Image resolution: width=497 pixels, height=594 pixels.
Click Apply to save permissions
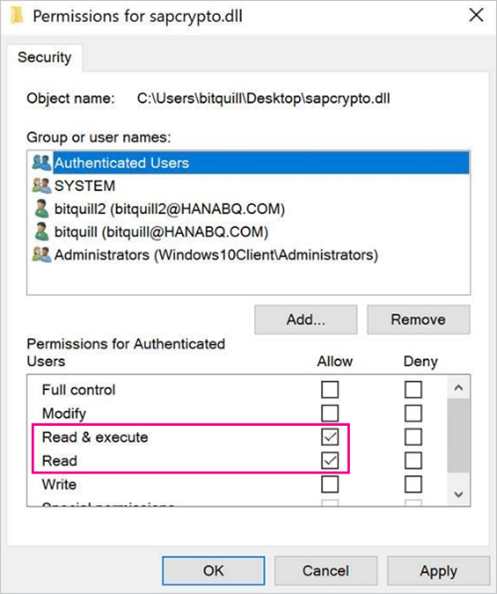[x=438, y=571]
